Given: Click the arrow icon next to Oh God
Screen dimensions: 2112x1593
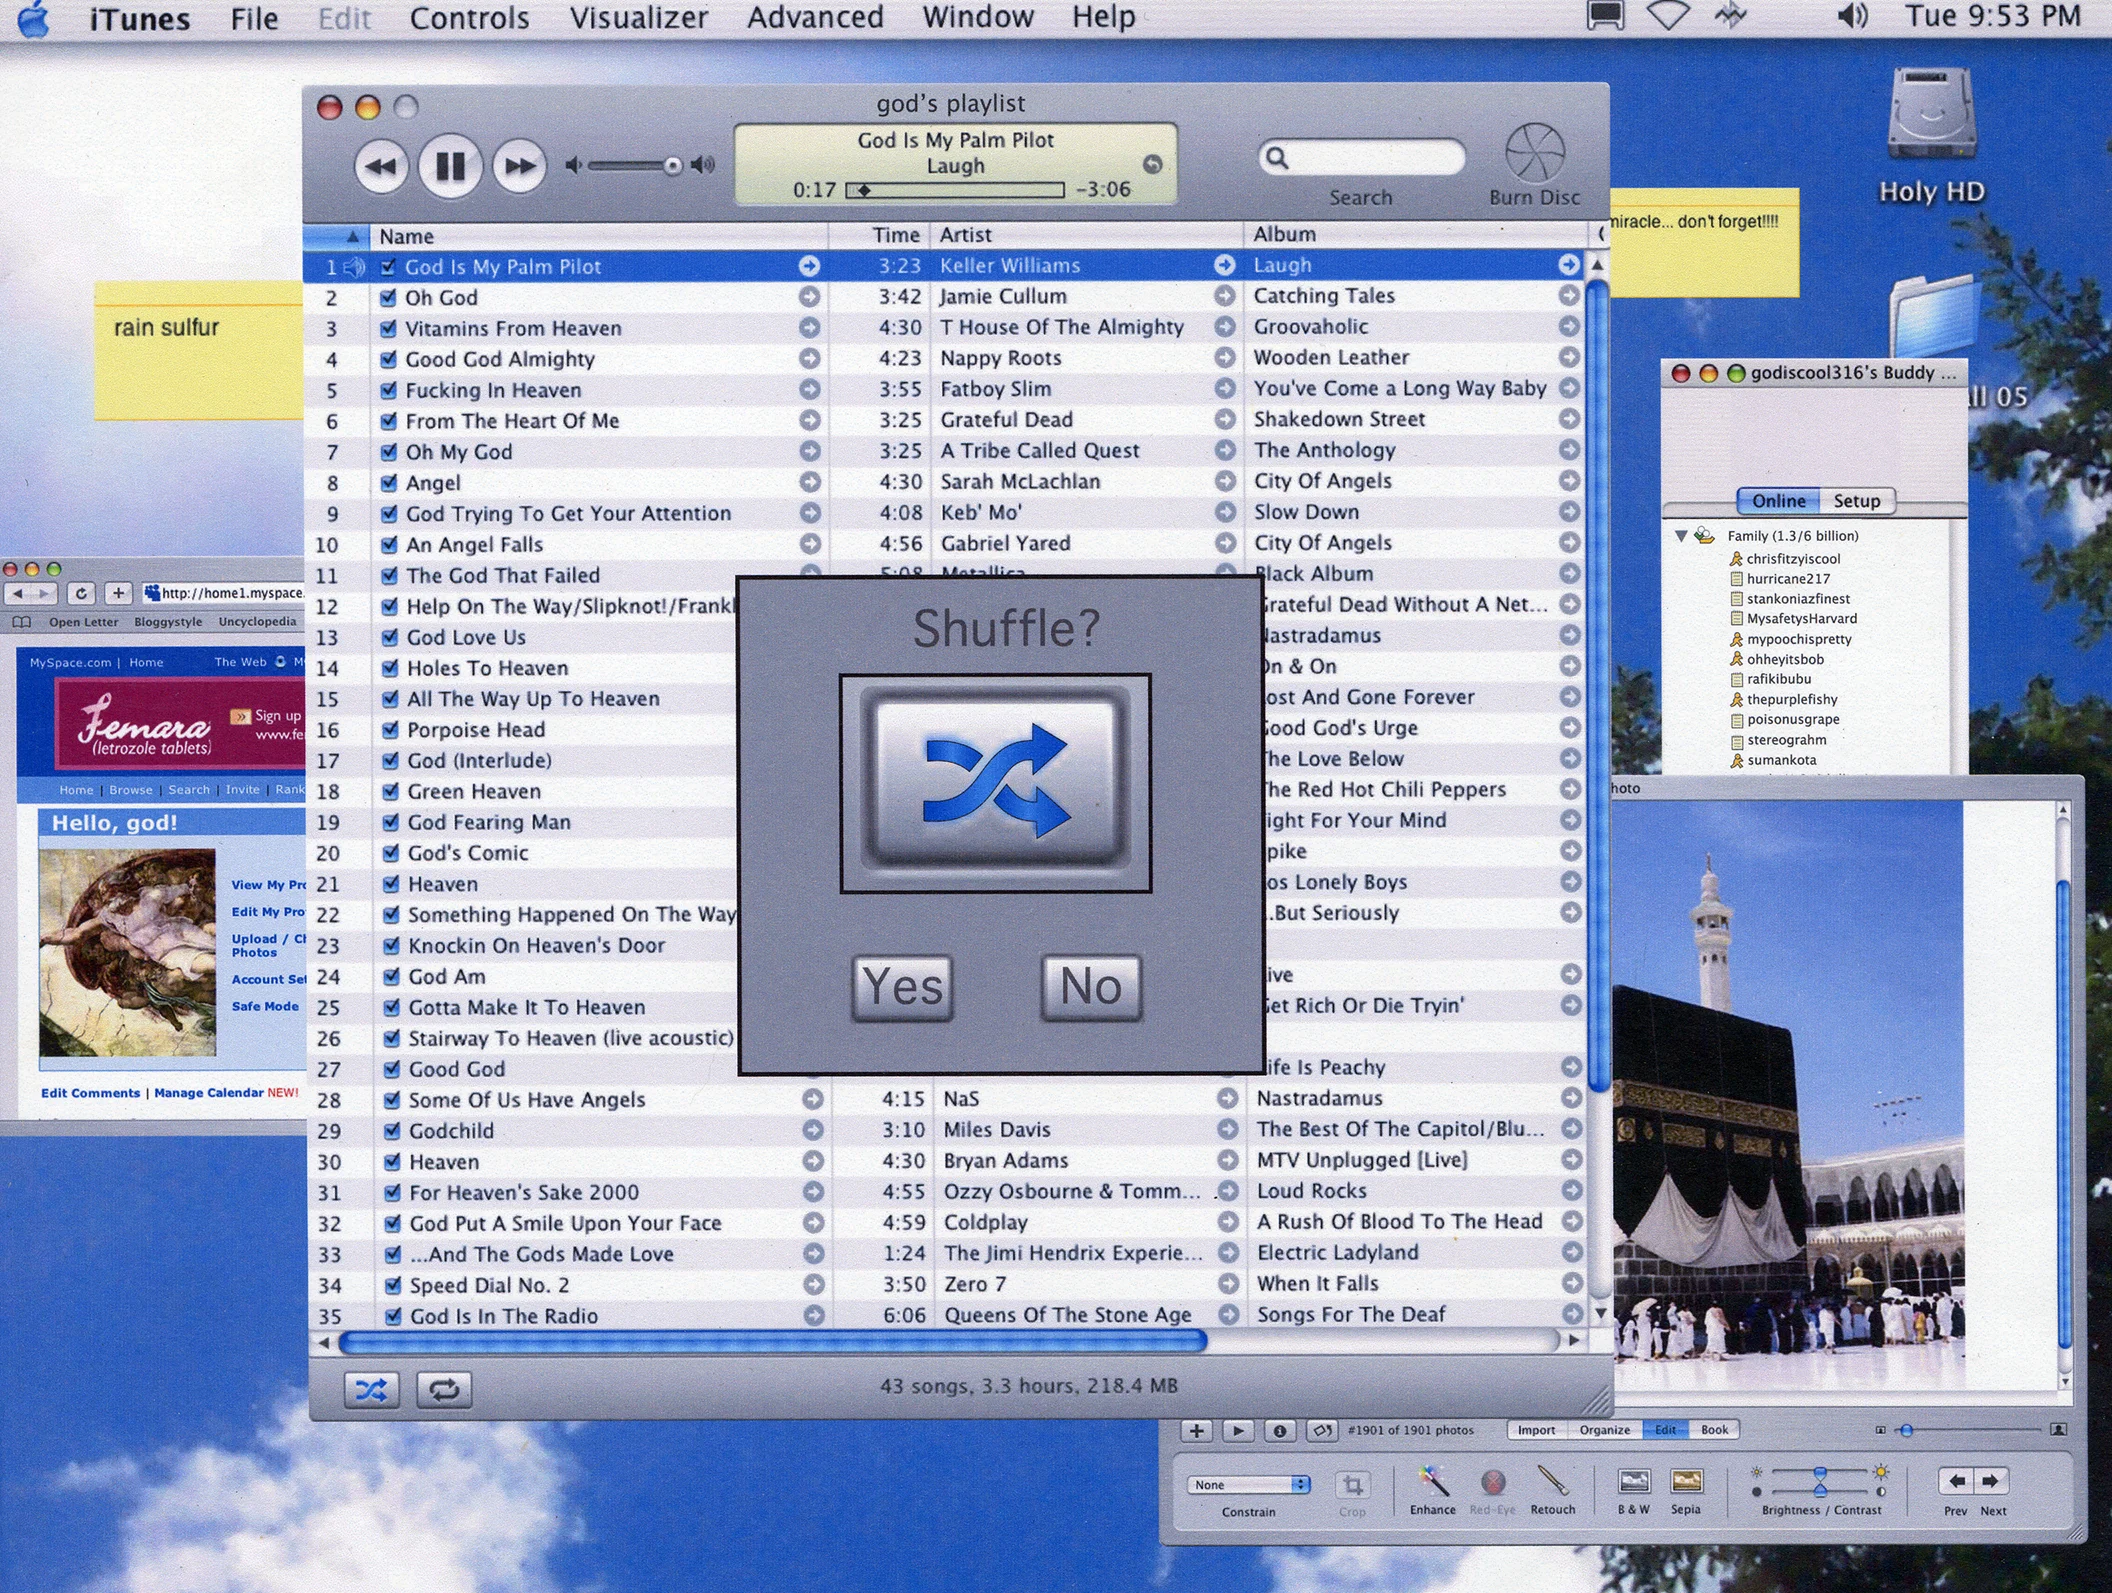Looking at the screenshot, I should point(809,297).
